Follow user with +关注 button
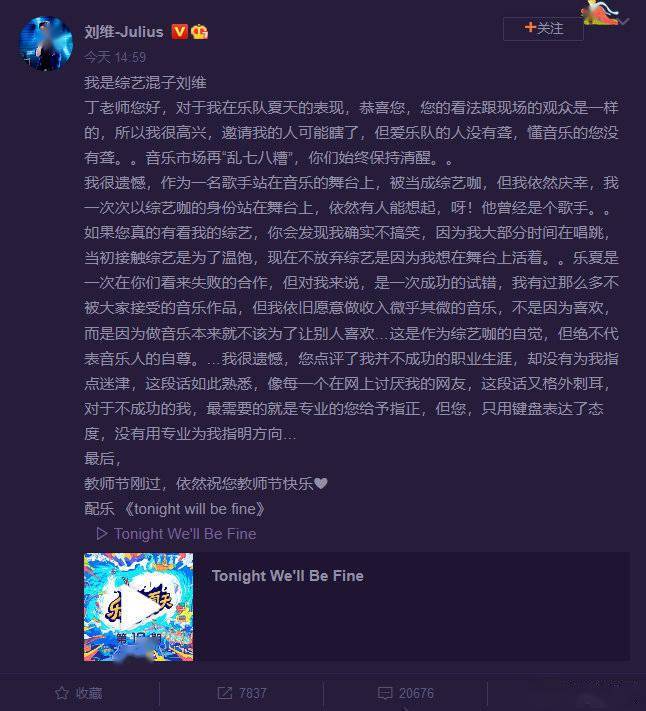The image size is (646, 711). pyautogui.click(x=543, y=29)
